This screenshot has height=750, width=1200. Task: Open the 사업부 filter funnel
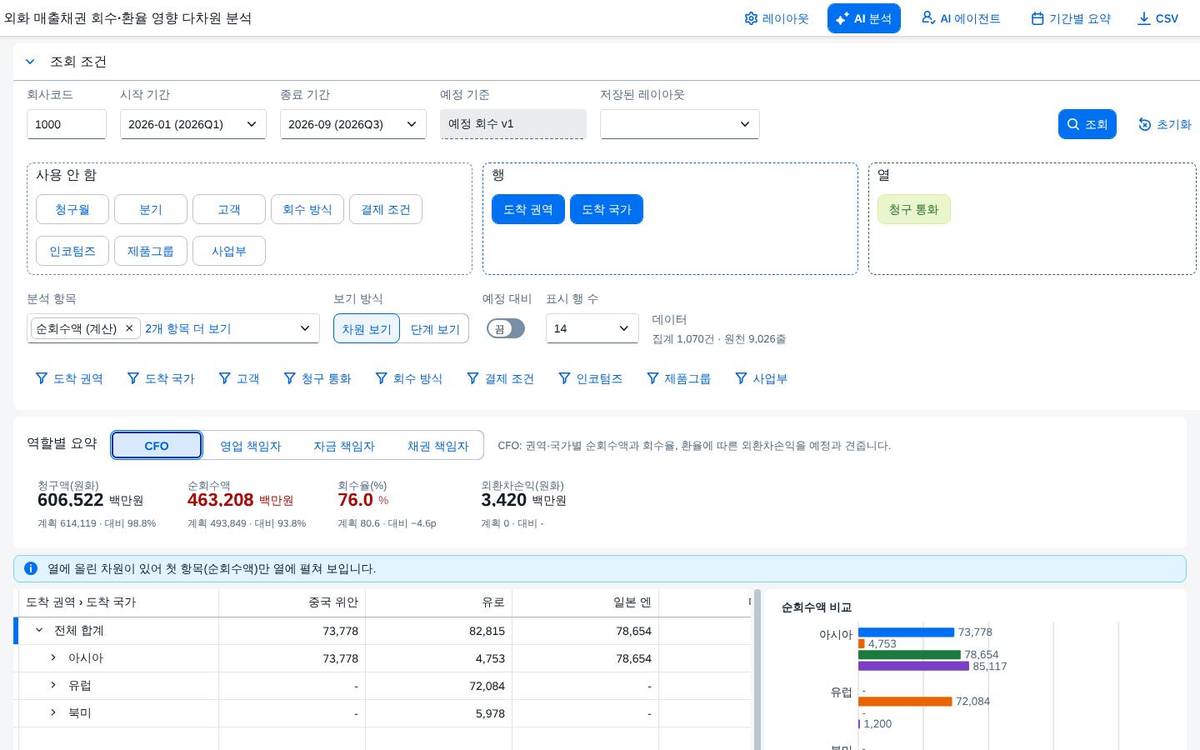(741, 379)
